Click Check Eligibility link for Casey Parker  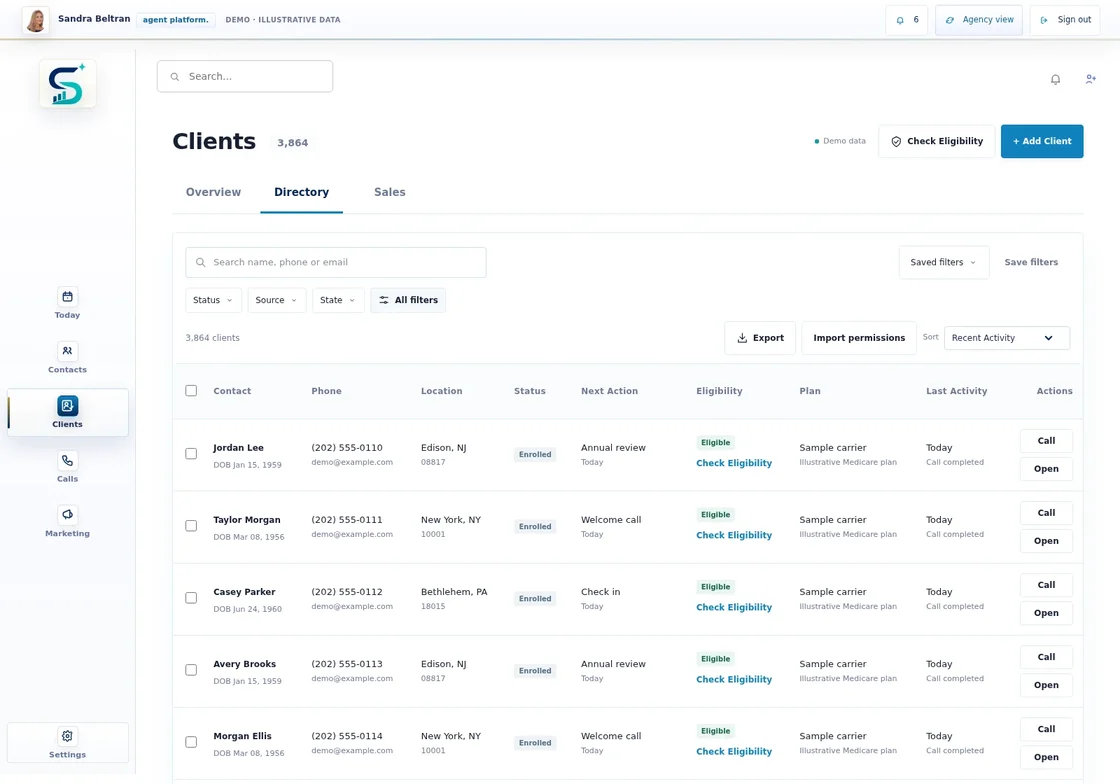tap(734, 607)
